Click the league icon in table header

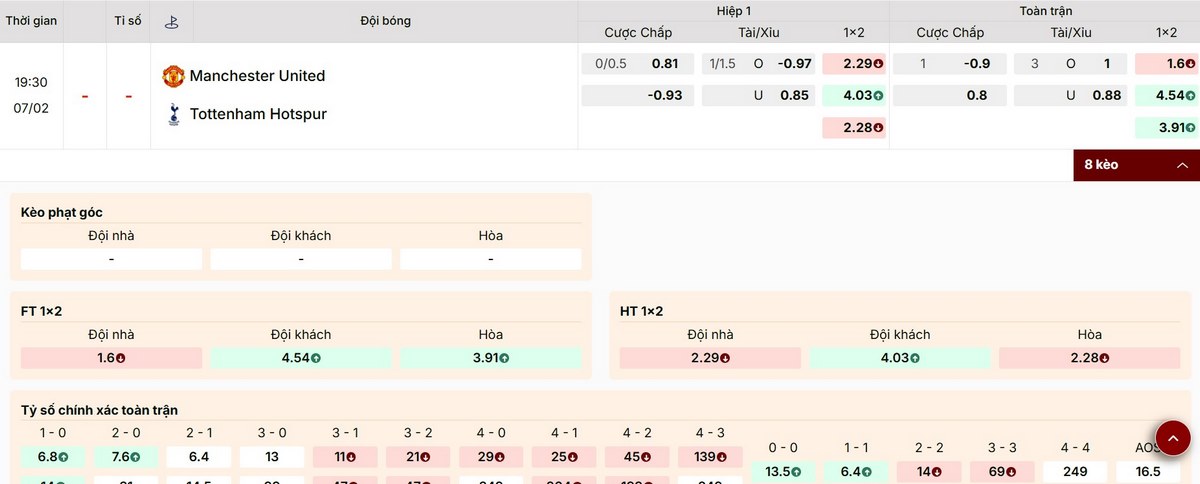click(x=172, y=21)
